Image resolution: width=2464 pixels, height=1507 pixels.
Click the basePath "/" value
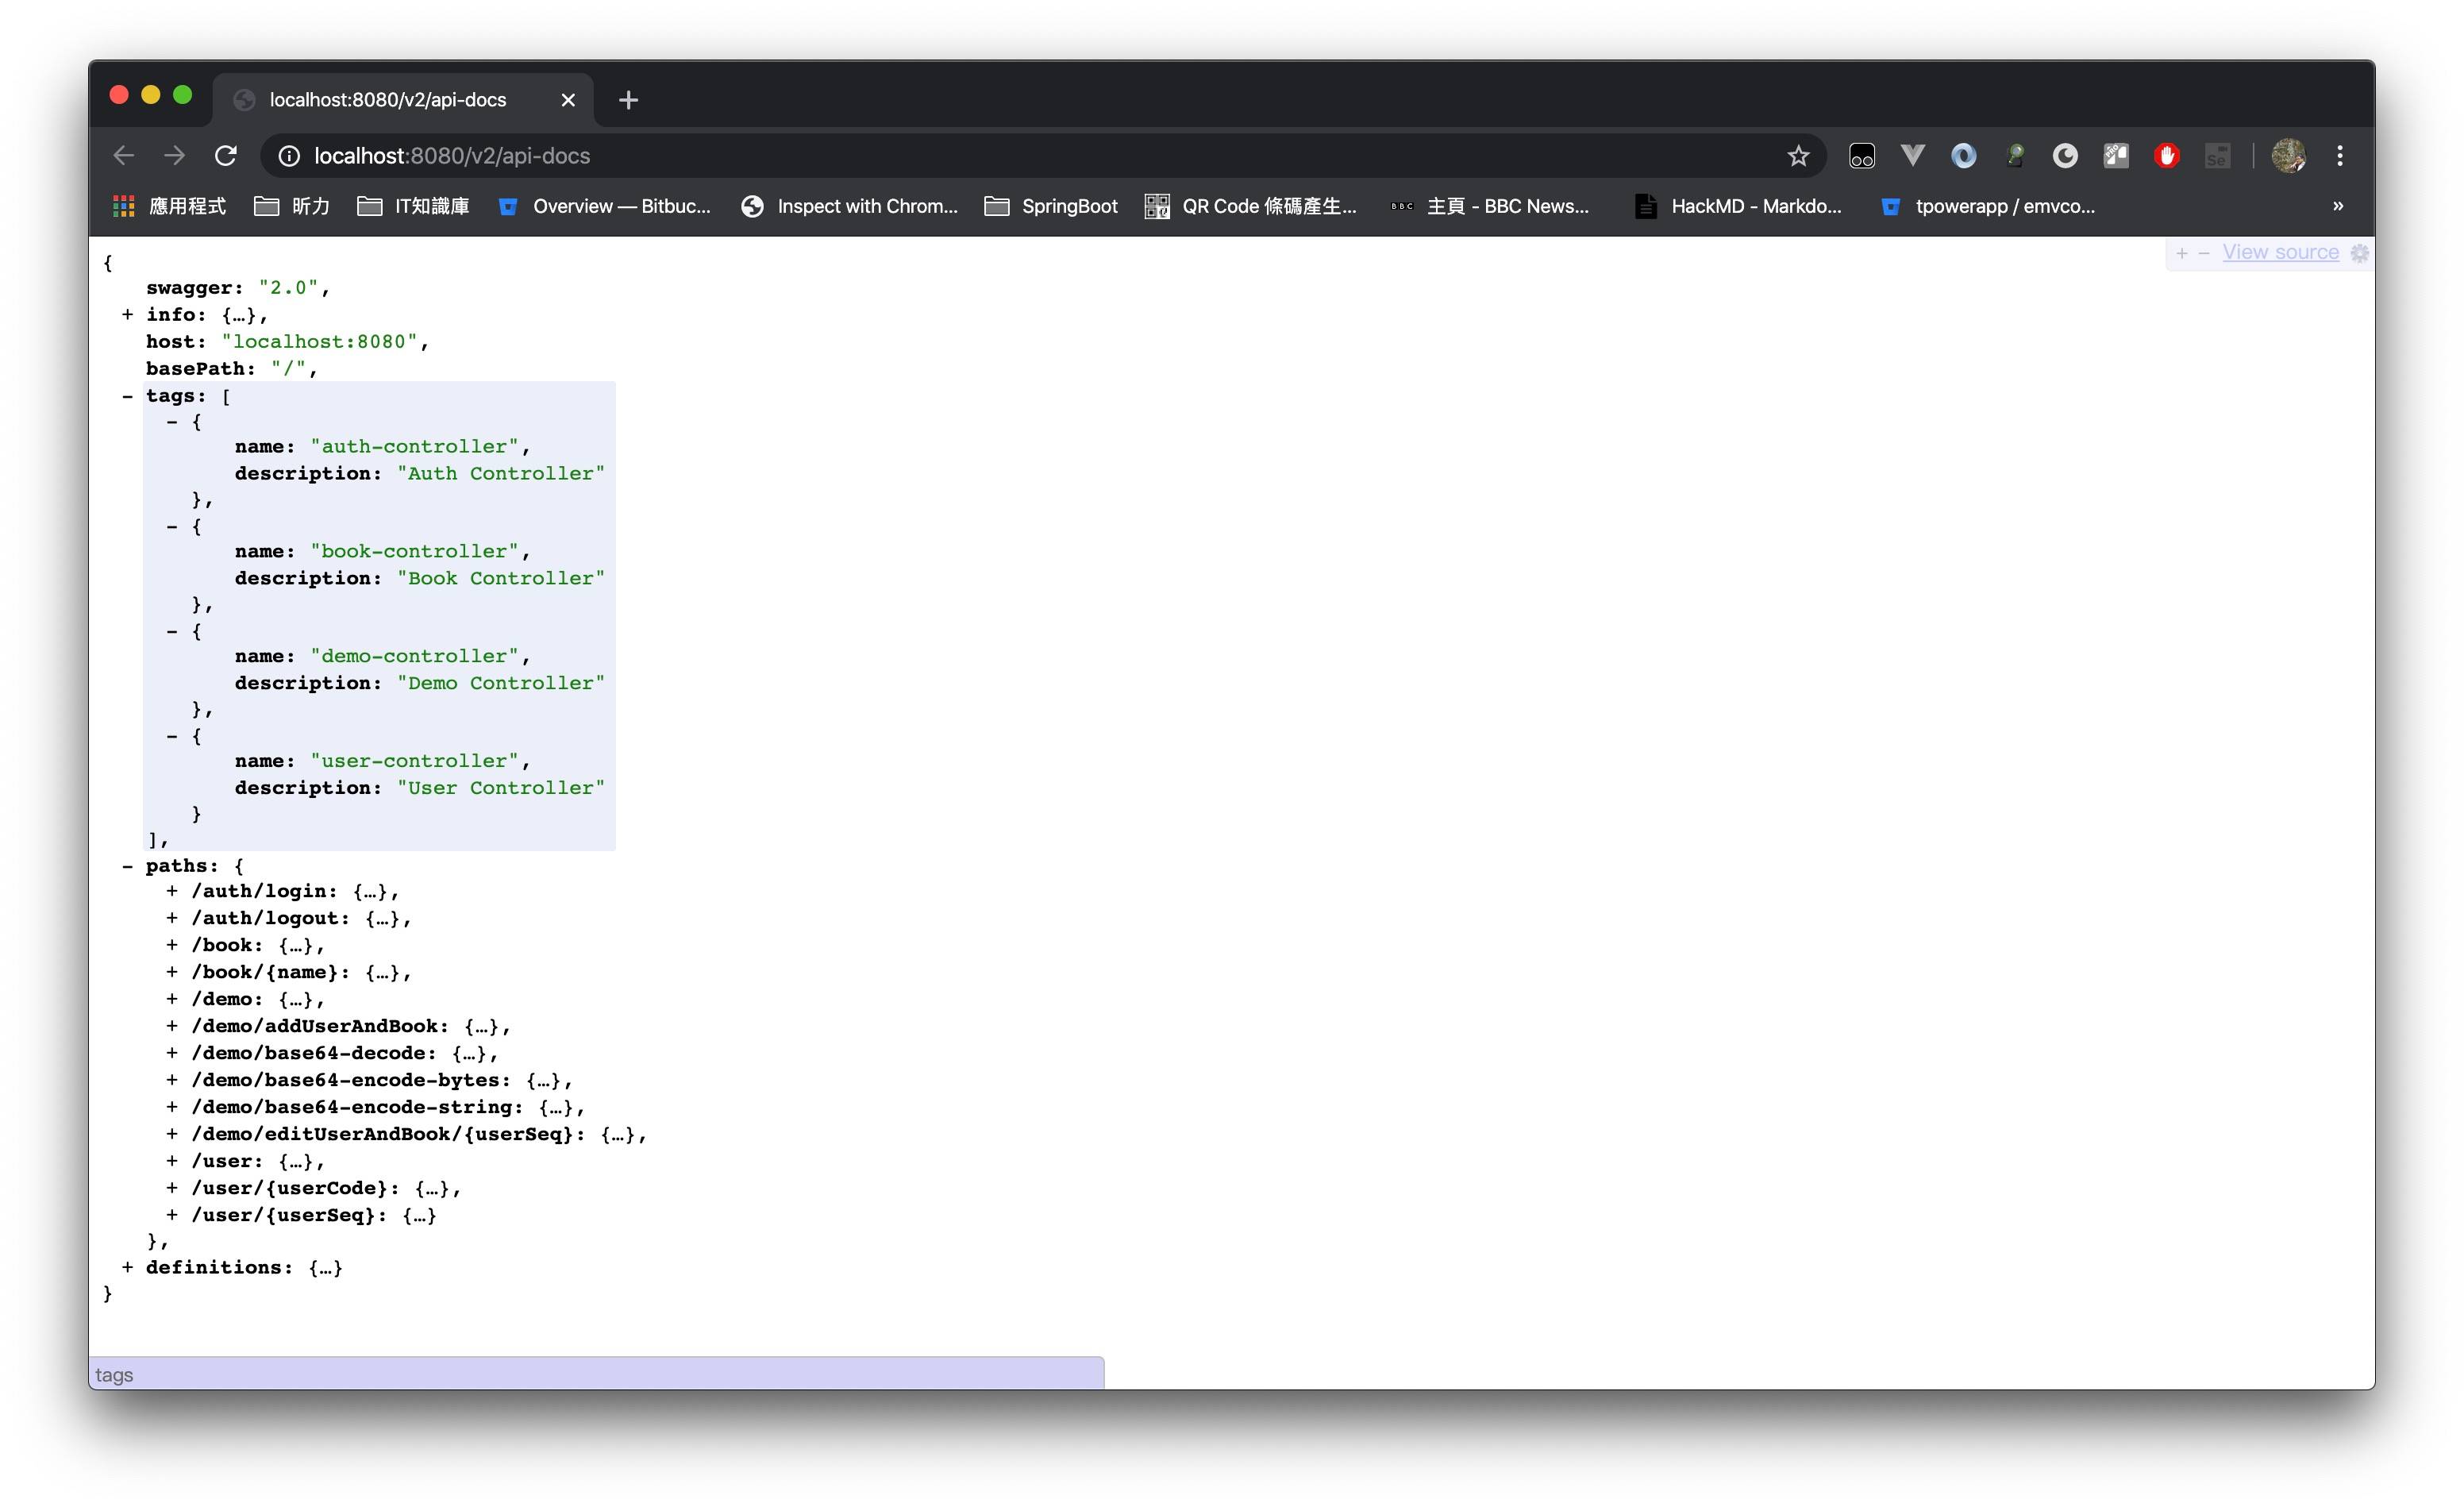click(288, 369)
